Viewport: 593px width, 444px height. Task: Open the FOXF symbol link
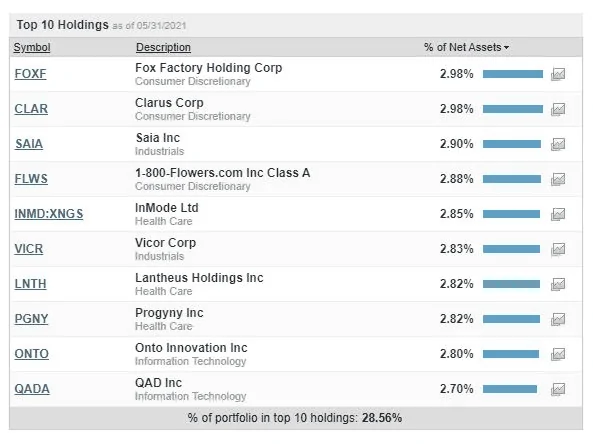tap(30, 74)
